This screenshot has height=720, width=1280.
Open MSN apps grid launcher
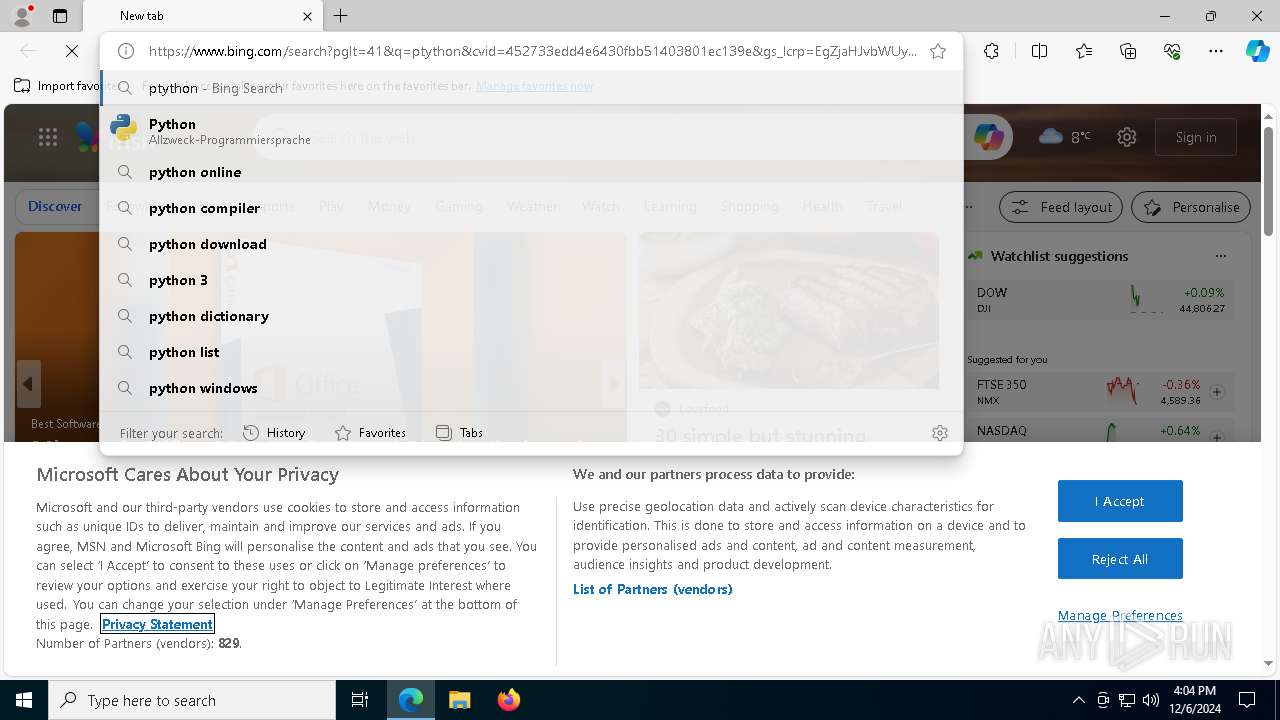click(x=48, y=137)
